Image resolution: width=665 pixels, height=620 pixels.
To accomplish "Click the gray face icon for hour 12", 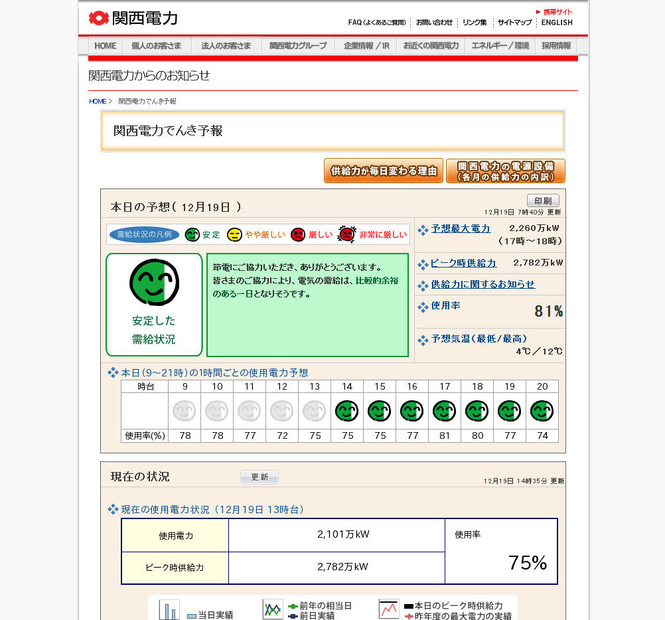I will 282,411.
